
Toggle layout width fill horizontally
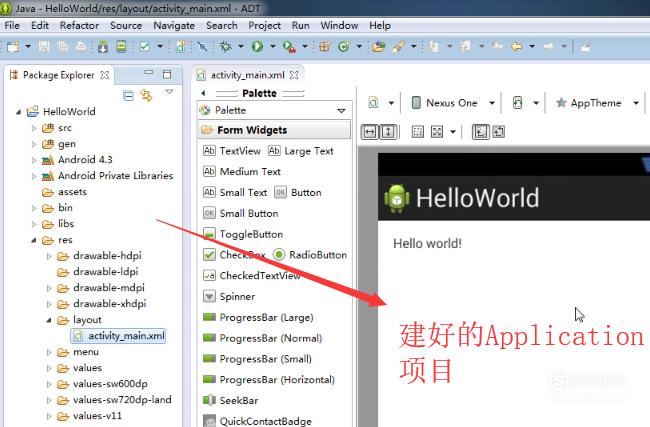[x=369, y=132]
